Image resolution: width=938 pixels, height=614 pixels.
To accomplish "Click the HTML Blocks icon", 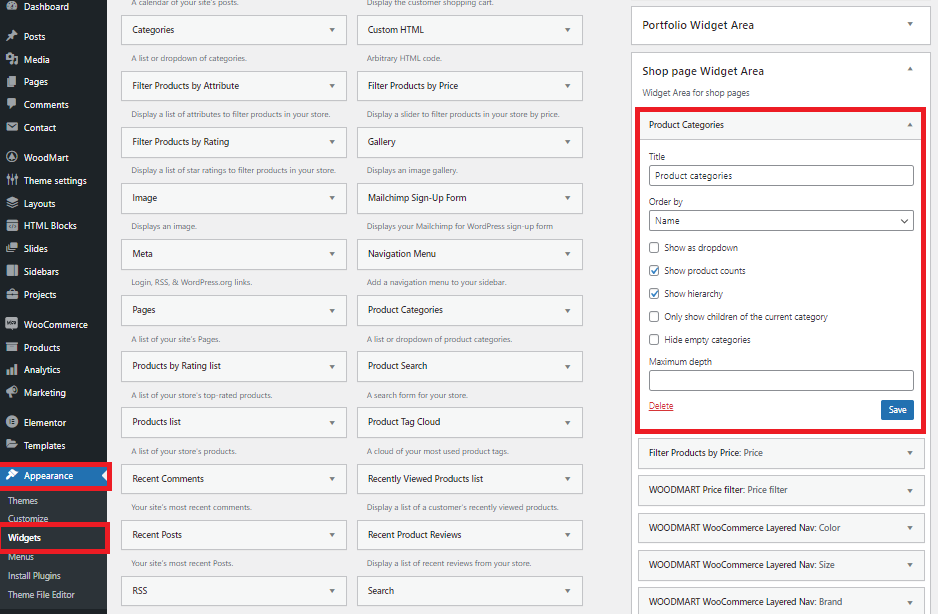I will tap(12, 226).
